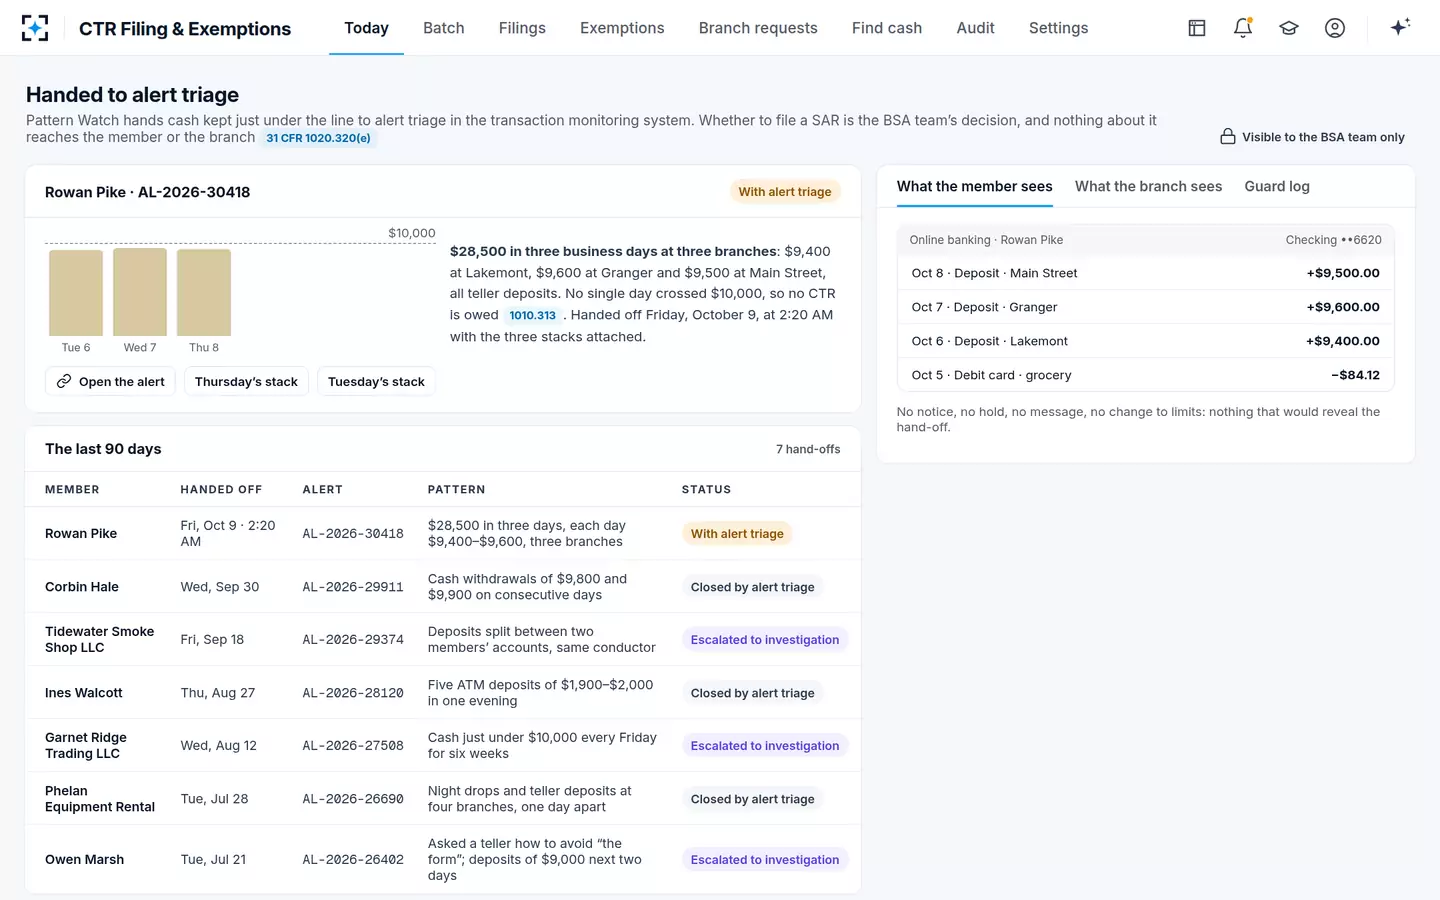This screenshot has width=1440, height=900.
Task: Follow the 31 CFR 1020.320(e) citation link
Action: pos(319,138)
